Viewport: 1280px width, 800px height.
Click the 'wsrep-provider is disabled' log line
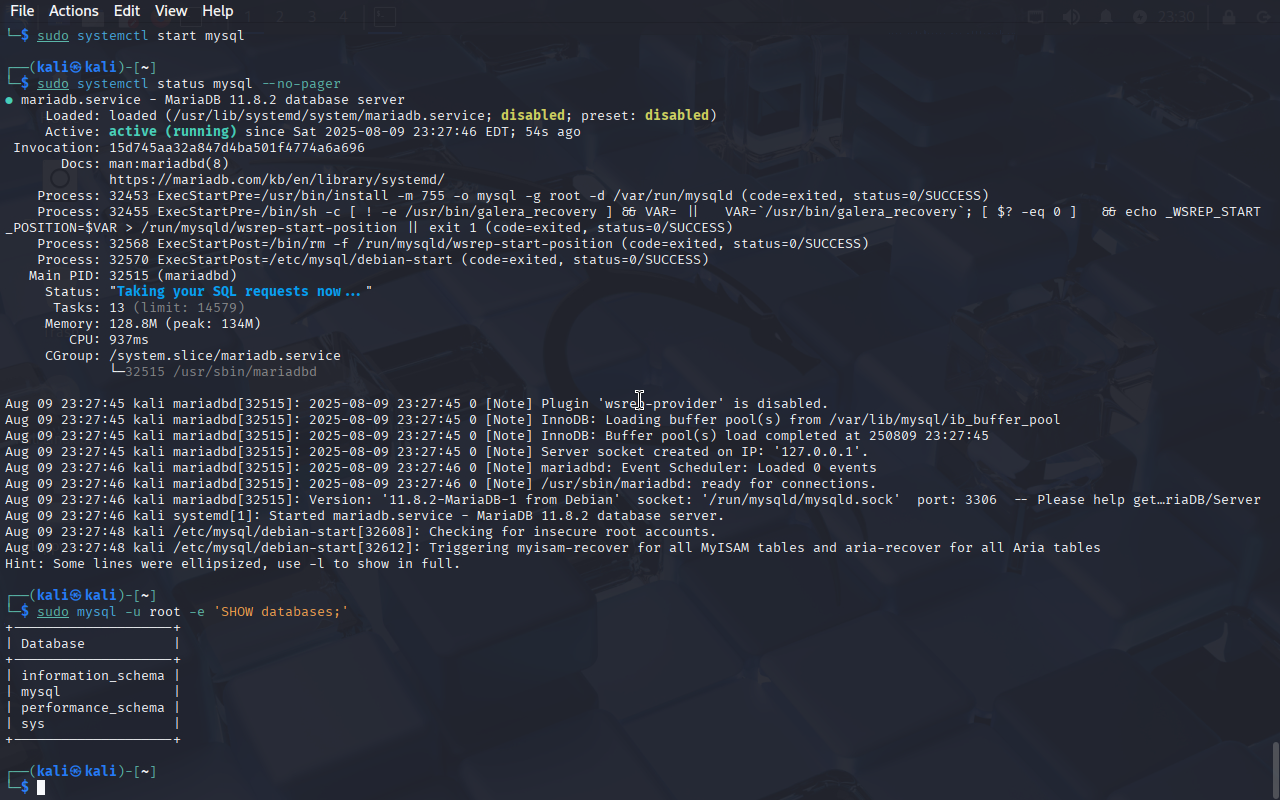tap(417, 404)
